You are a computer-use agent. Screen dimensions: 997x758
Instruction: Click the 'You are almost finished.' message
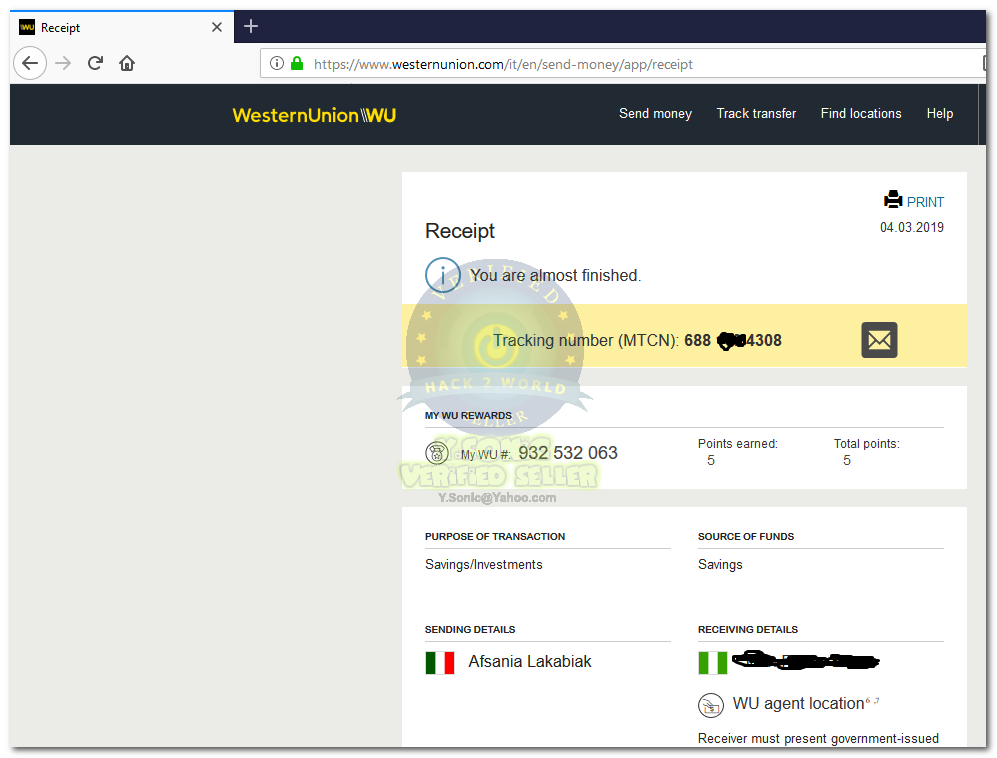click(x=555, y=275)
